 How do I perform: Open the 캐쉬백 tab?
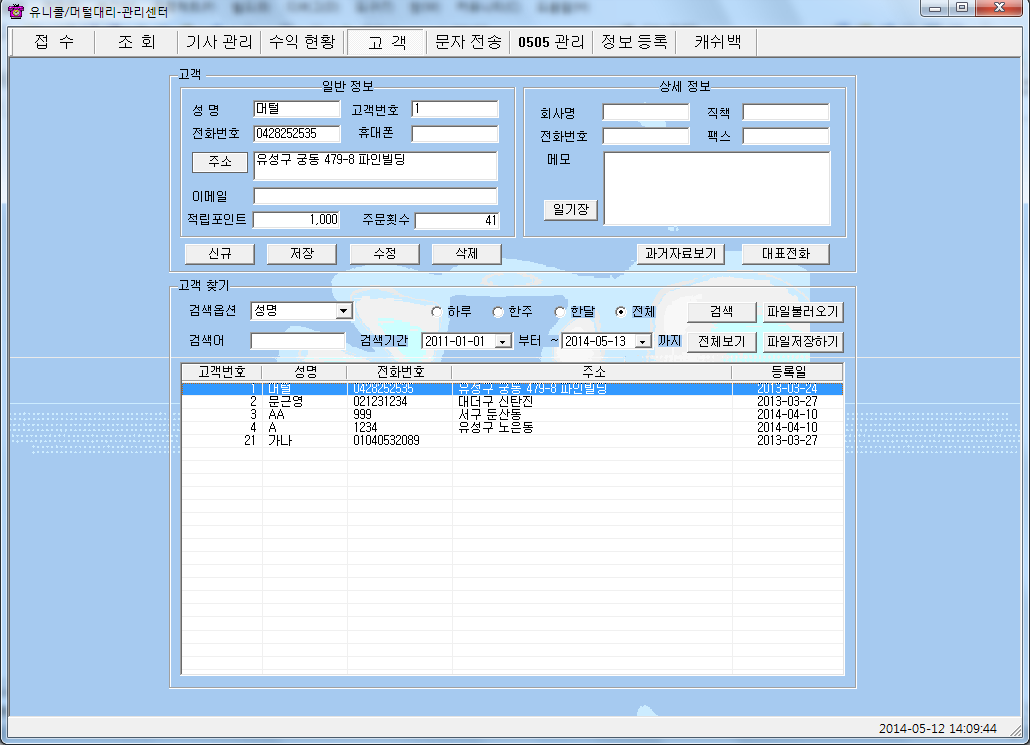[x=717, y=43]
